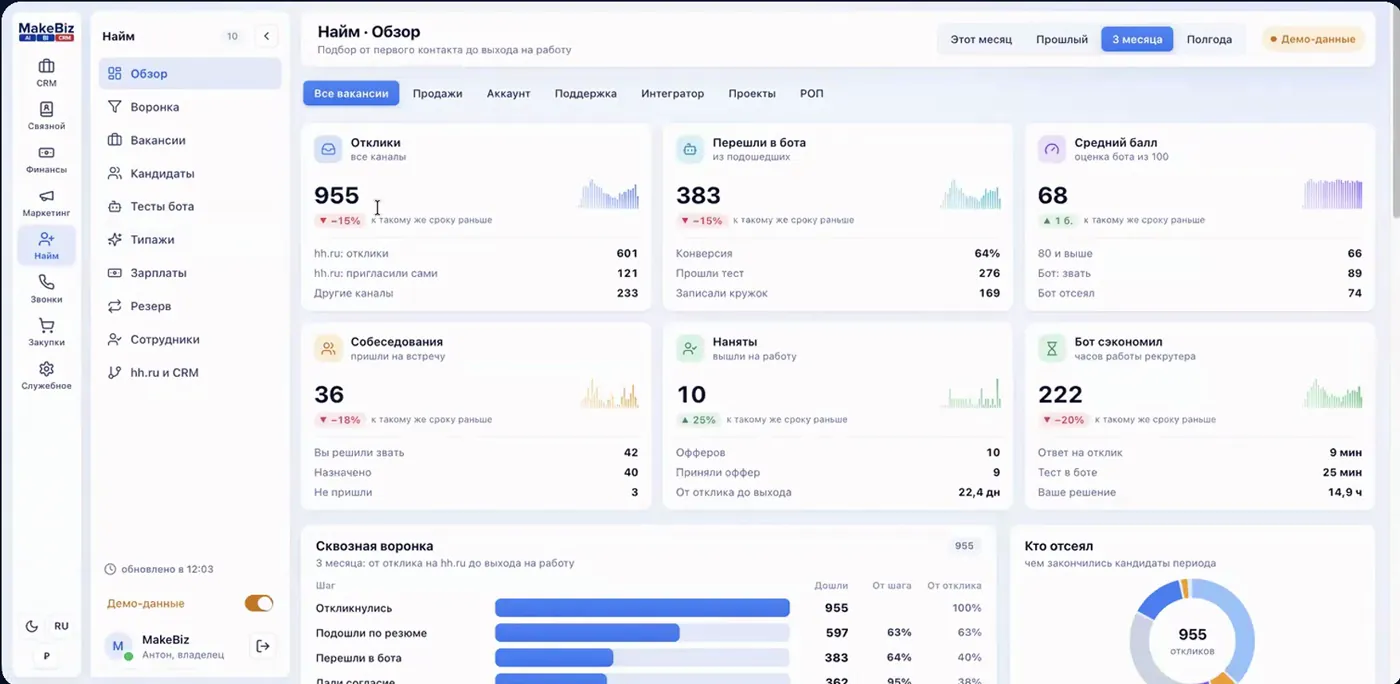Select the 3 месяца period
This screenshot has height=684, width=1400.
click(x=1137, y=39)
